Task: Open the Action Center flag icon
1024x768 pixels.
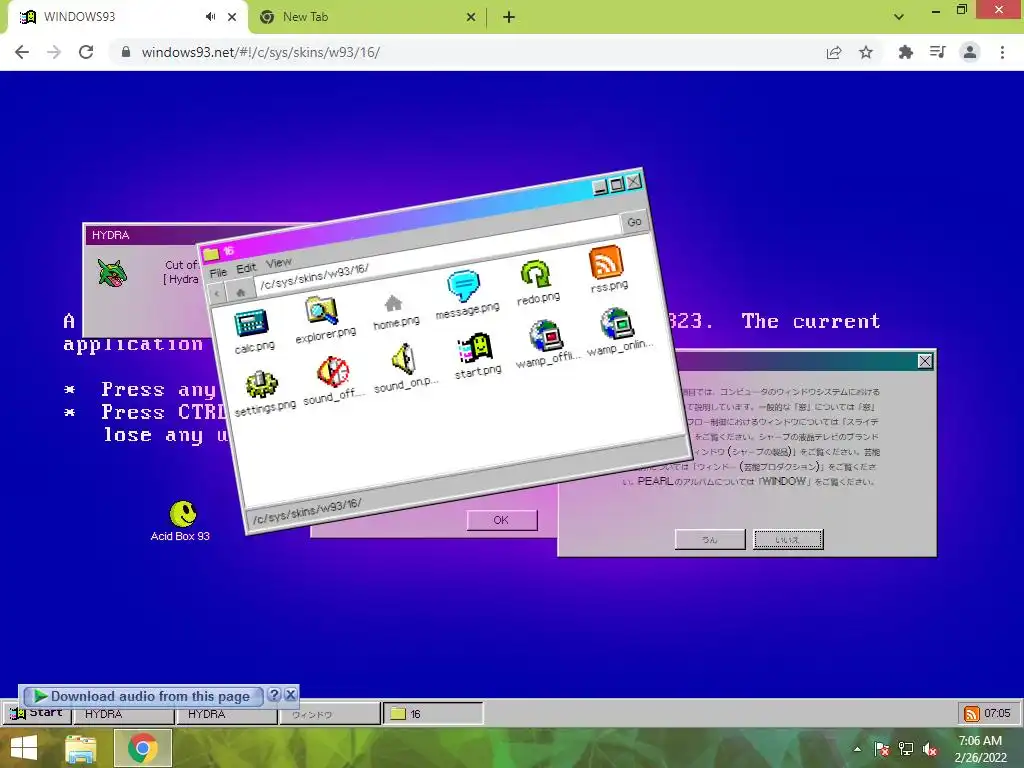Action: click(x=882, y=749)
